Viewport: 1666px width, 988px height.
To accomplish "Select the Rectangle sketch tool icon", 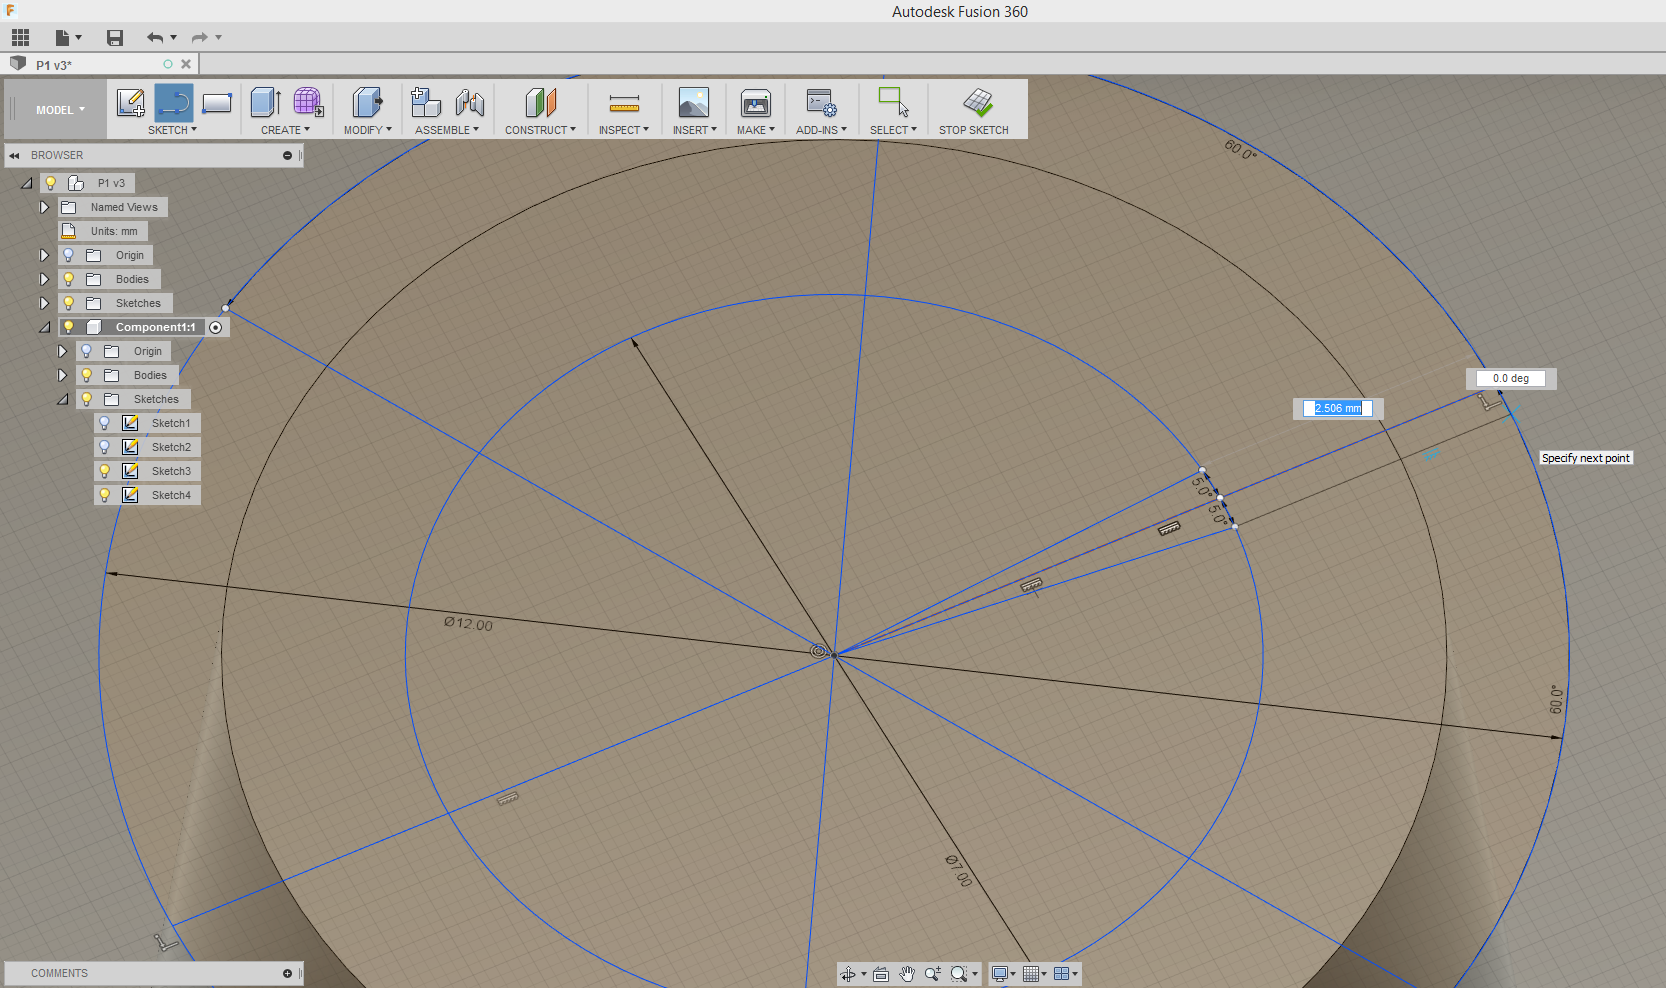I will pos(217,103).
